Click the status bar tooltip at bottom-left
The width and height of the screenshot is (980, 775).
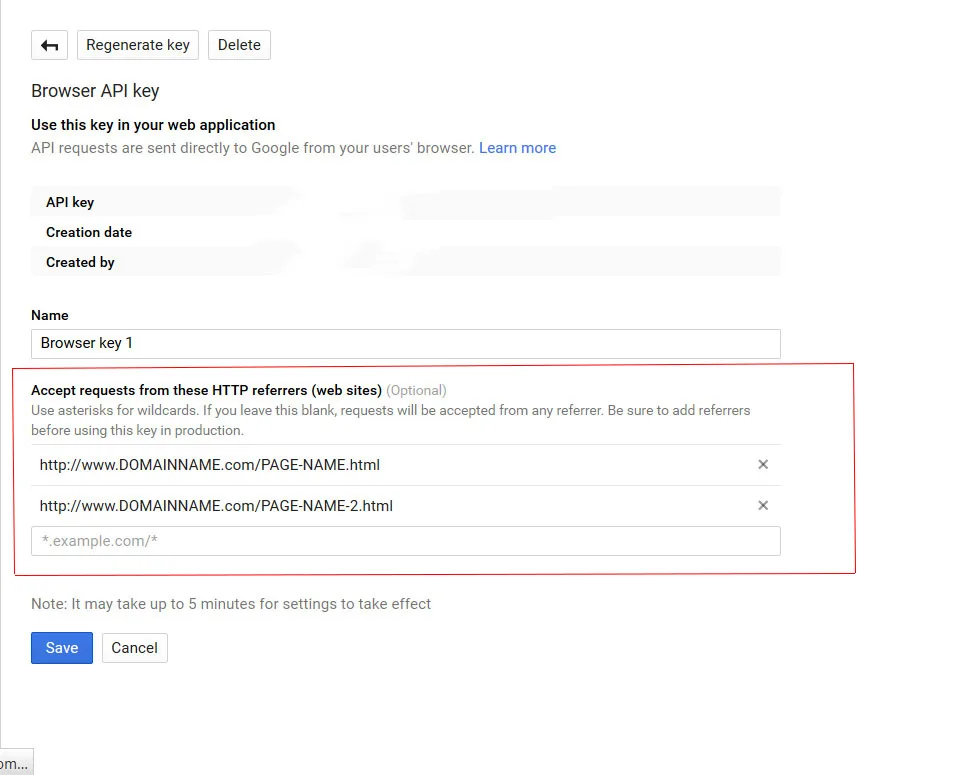16,762
